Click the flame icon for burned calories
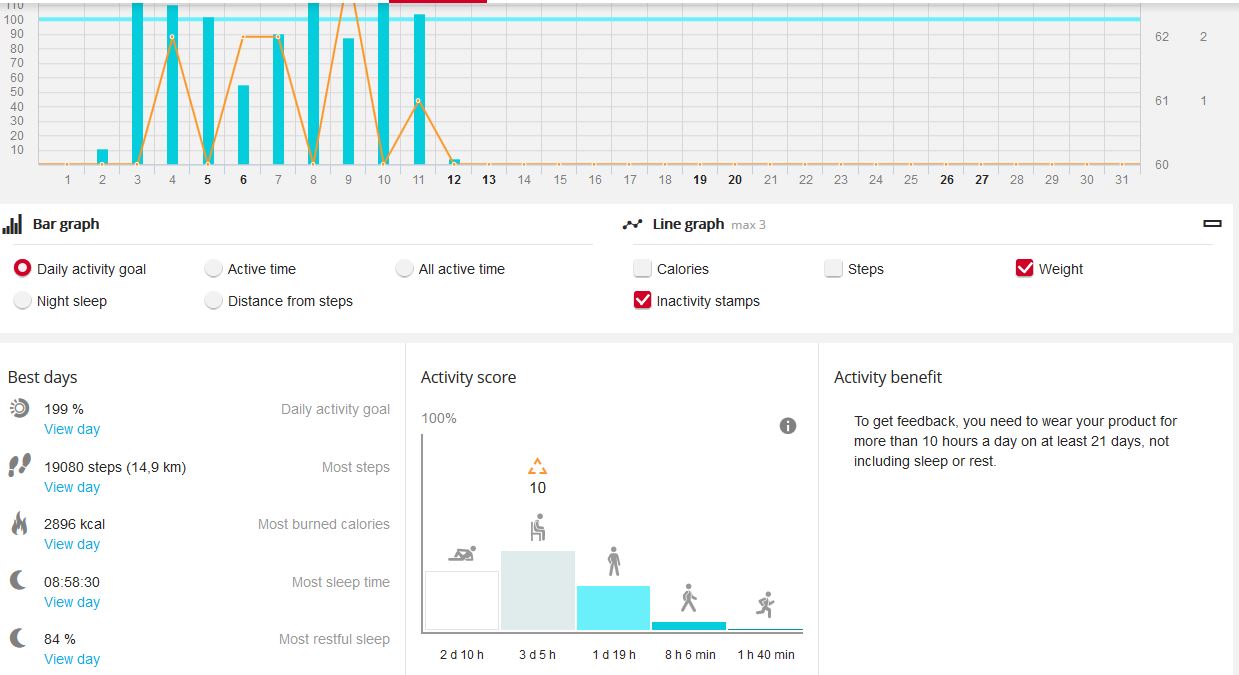 tap(19, 524)
